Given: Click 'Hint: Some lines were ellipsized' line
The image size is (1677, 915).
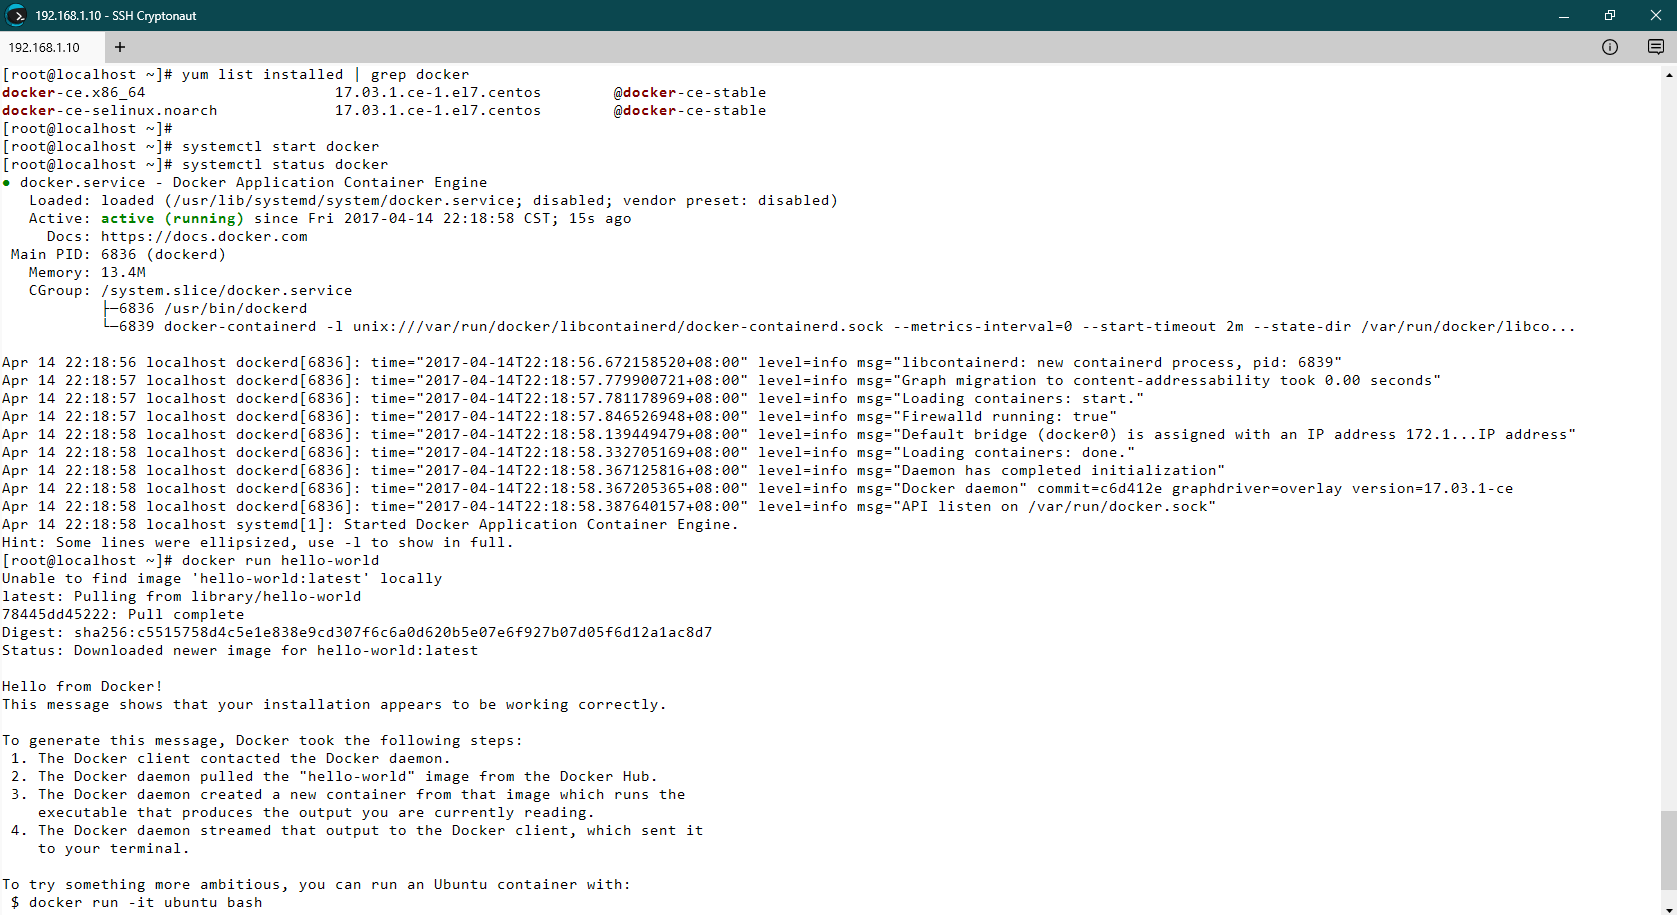Looking at the screenshot, I should point(258,543).
